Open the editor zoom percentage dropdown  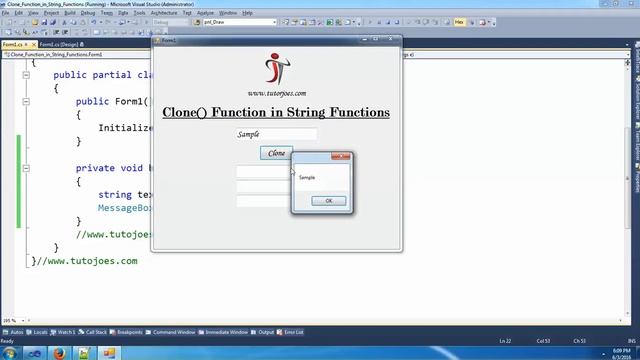point(14,321)
